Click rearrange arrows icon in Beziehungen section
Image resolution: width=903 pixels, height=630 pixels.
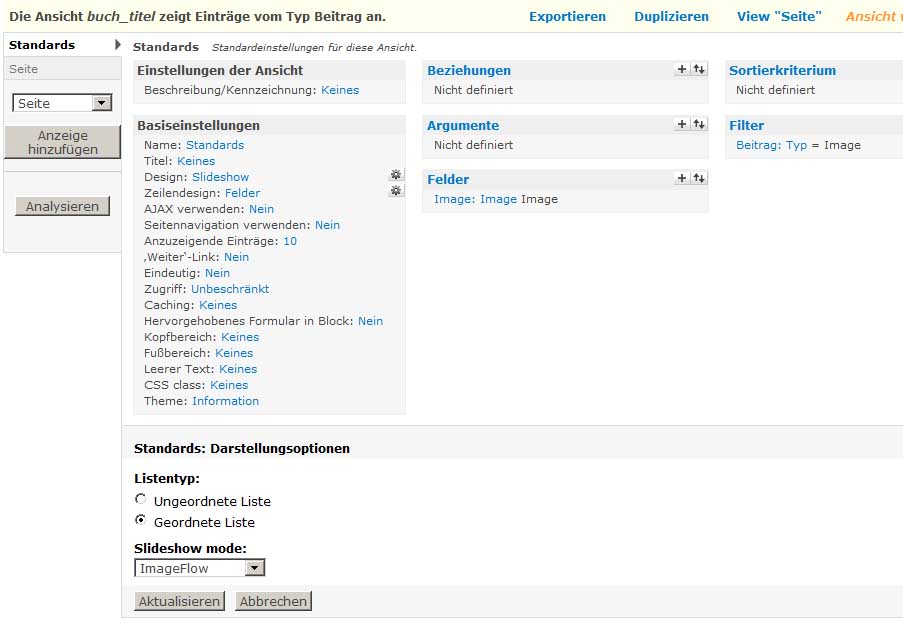point(699,69)
